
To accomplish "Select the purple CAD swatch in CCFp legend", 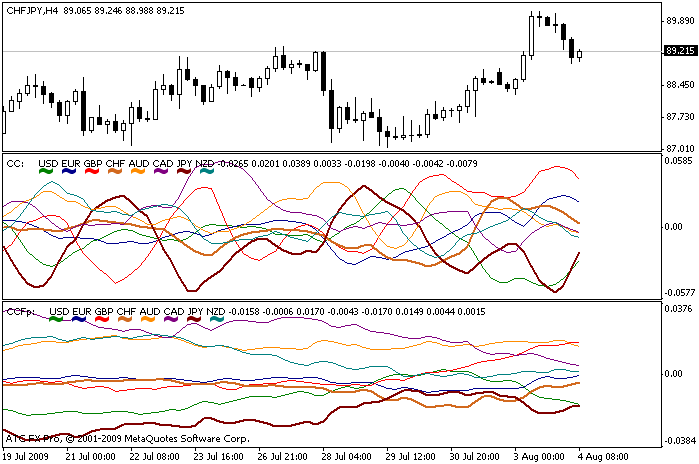I will point(171,319).
